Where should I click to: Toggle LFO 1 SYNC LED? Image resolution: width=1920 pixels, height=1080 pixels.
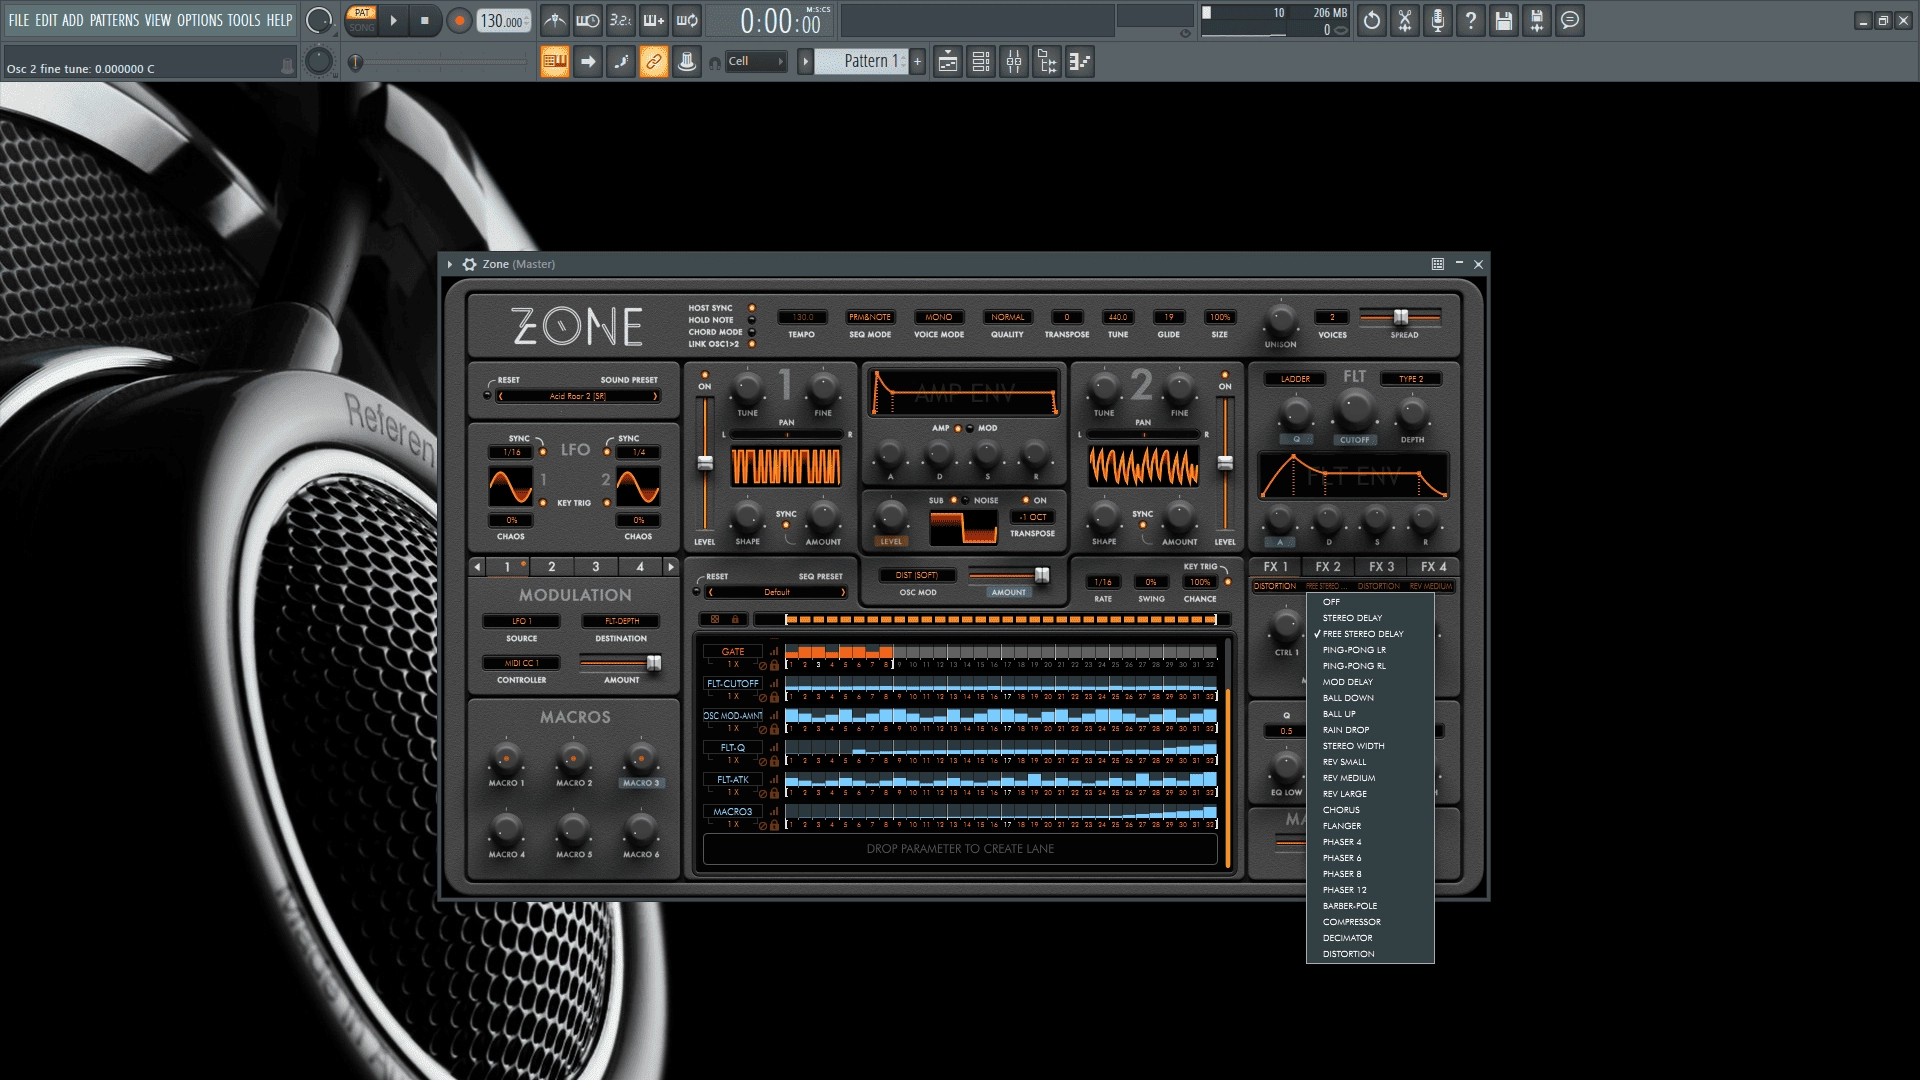point(543,452)
